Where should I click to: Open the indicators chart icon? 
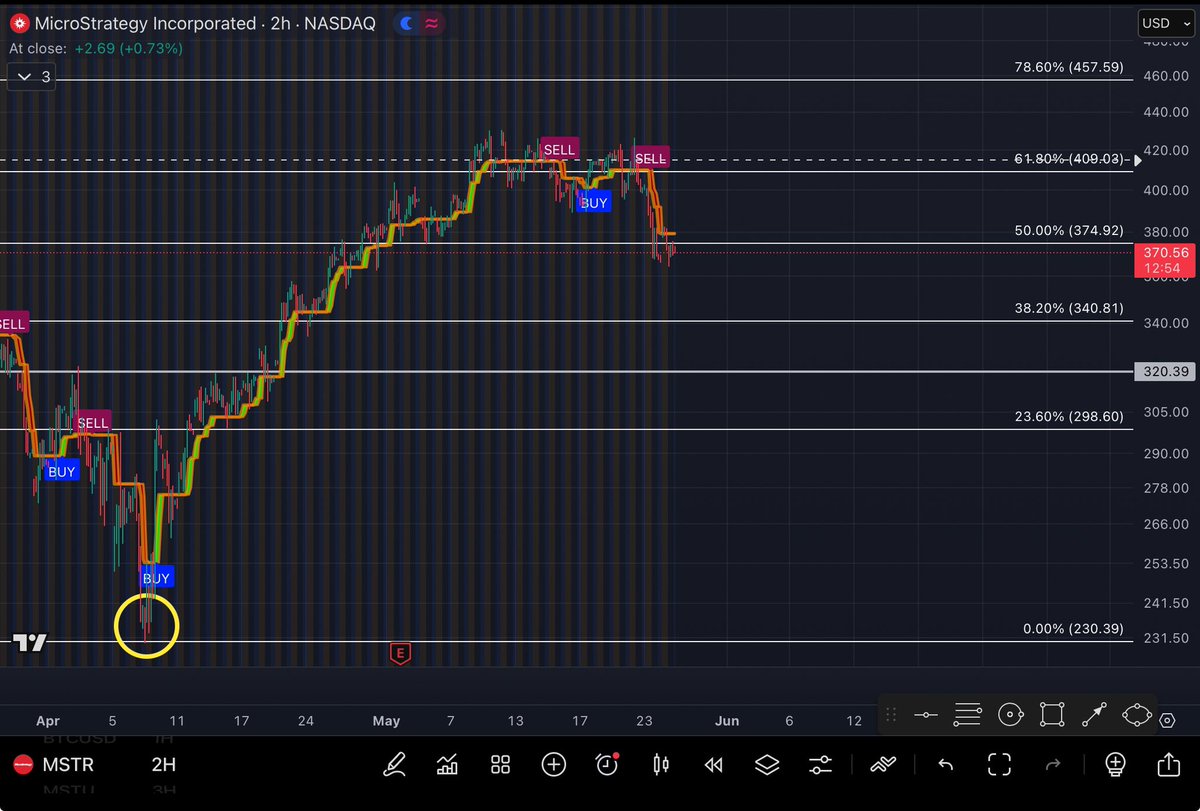pyautogui.click(x=448, y=765)
